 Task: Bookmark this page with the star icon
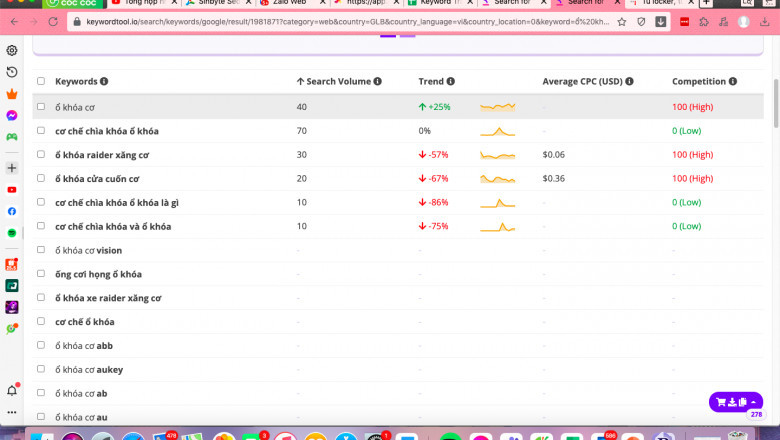point(622,21)
